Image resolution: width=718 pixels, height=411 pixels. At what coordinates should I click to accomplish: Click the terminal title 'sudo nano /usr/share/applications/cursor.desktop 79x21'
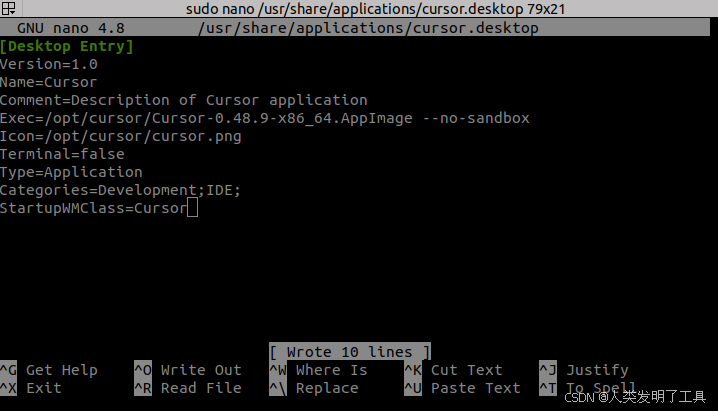pyautogui.click(x=375, y=9)
